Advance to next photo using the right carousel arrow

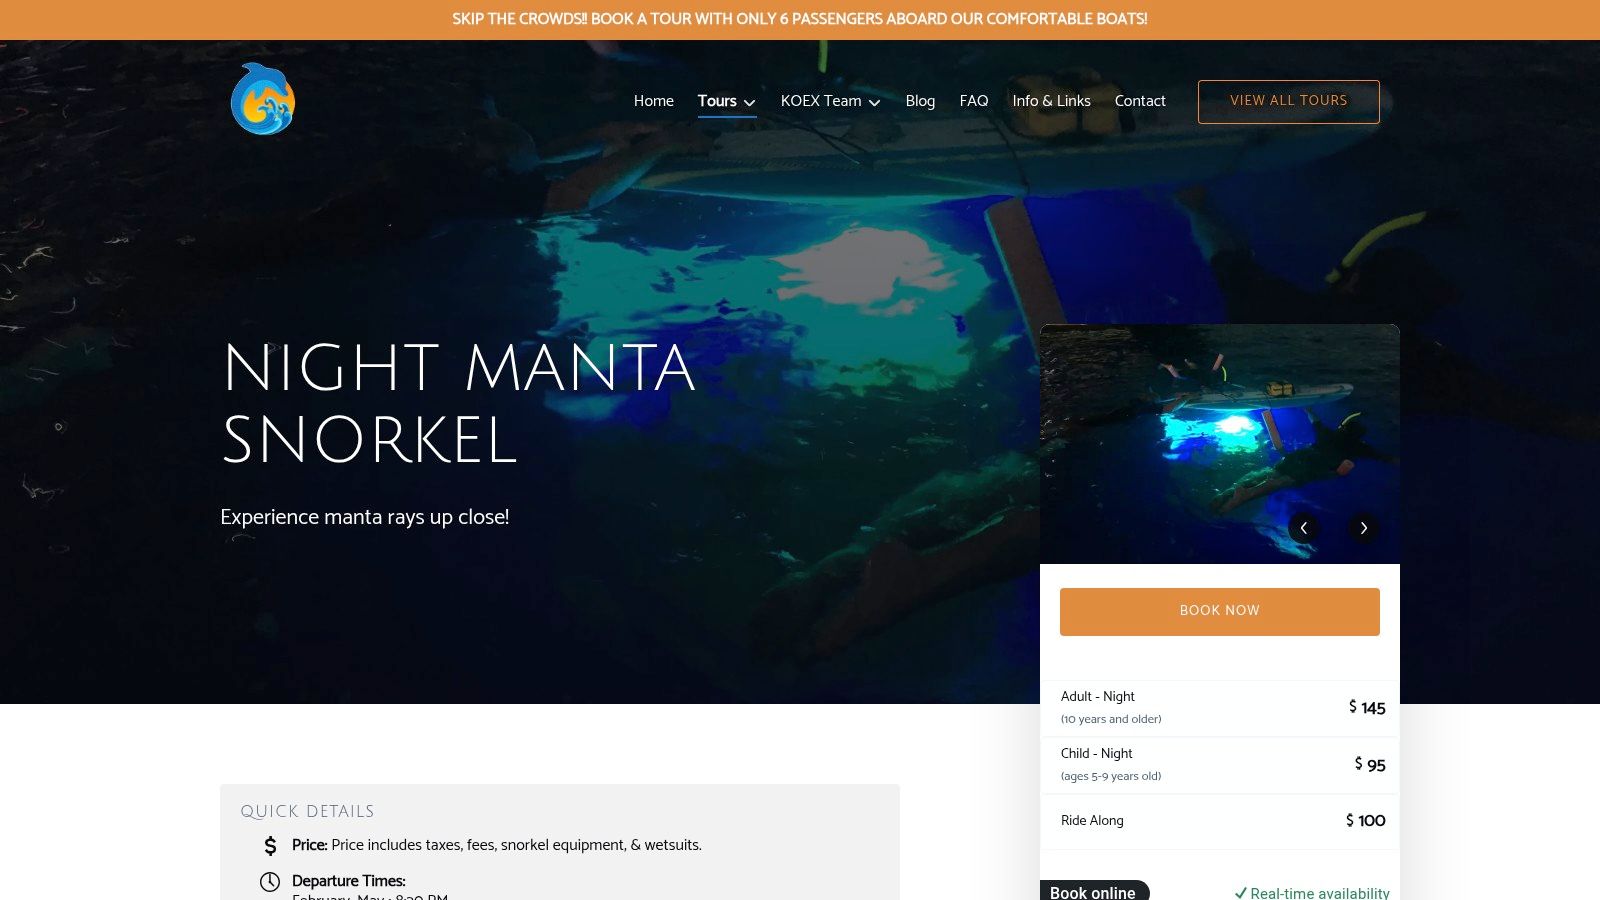click(x=1363, y=528)
